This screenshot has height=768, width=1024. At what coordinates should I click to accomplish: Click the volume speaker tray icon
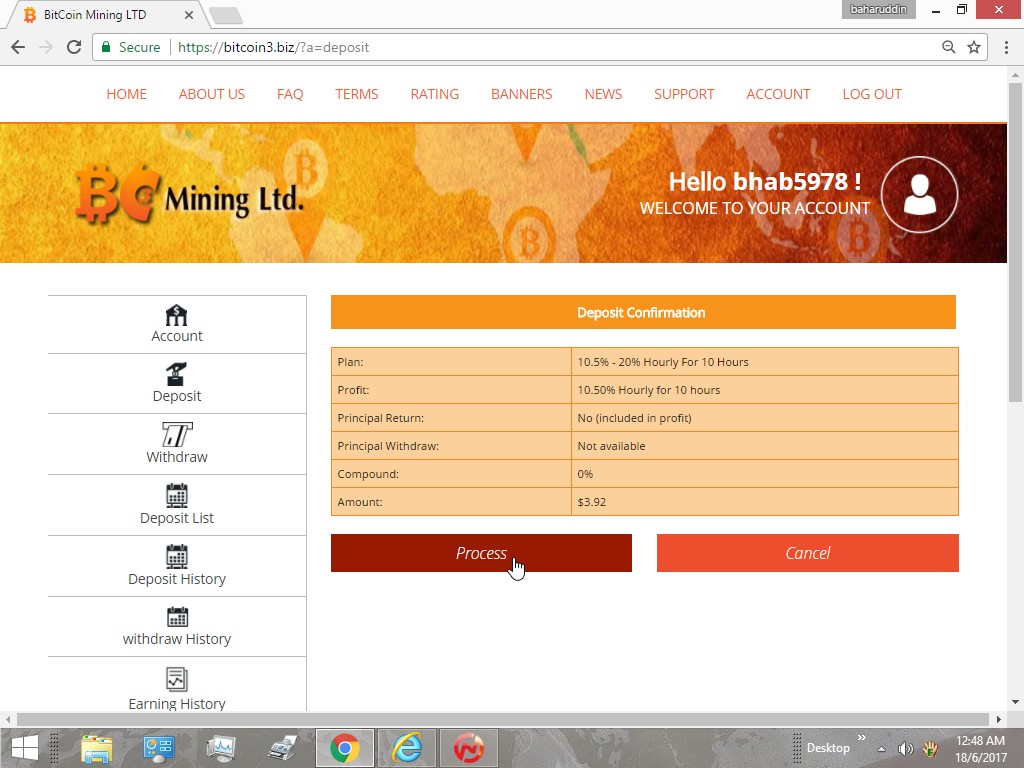[905, 748]
